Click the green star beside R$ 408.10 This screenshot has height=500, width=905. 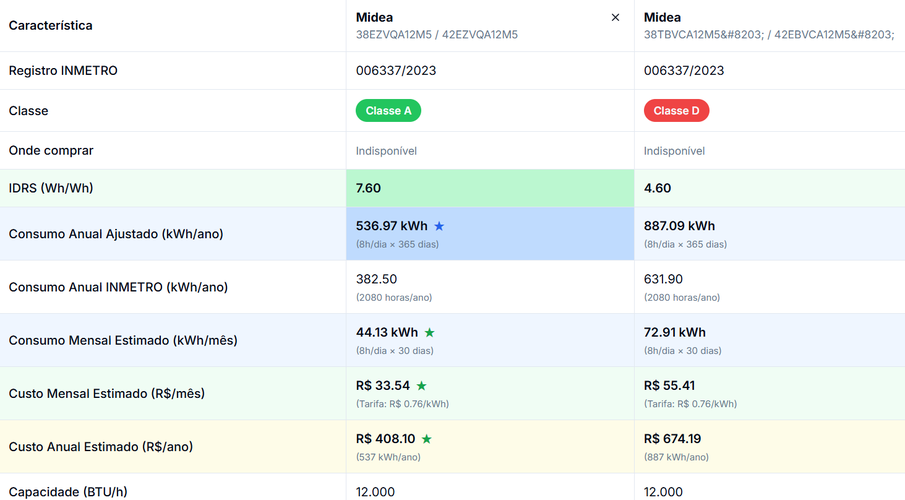(427, 439)
